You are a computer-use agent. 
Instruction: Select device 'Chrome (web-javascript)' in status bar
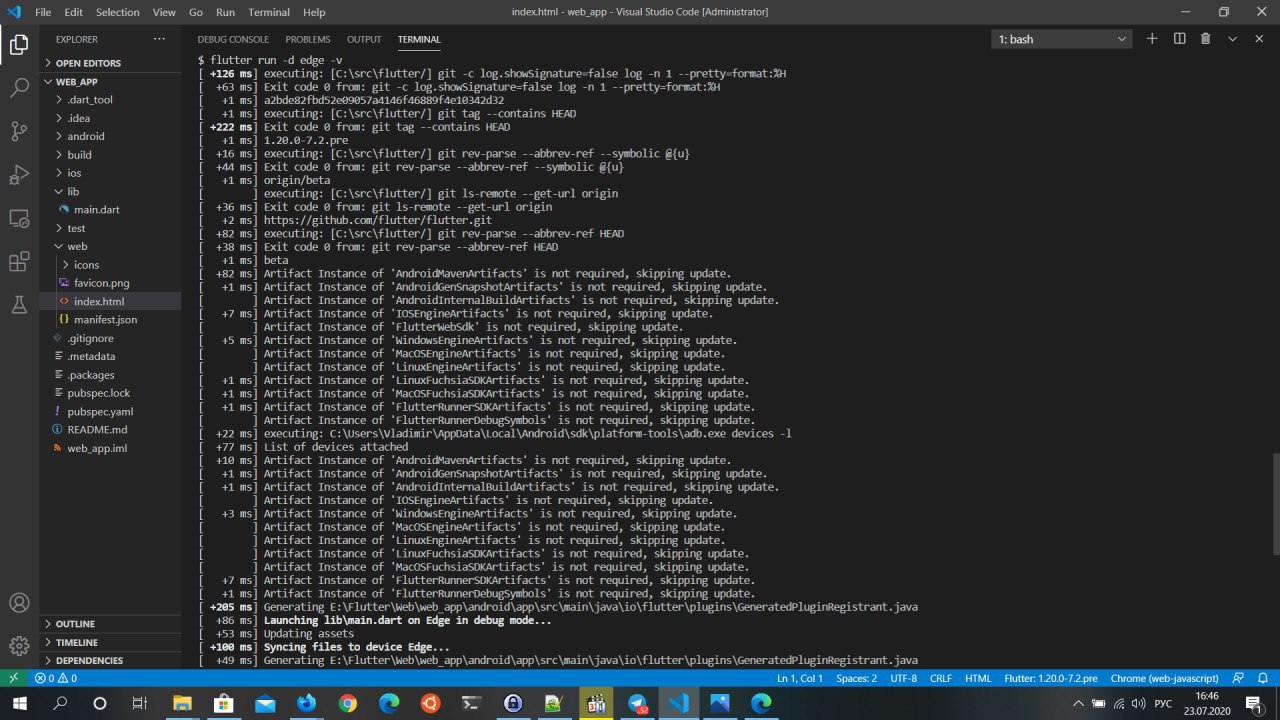1164,678
